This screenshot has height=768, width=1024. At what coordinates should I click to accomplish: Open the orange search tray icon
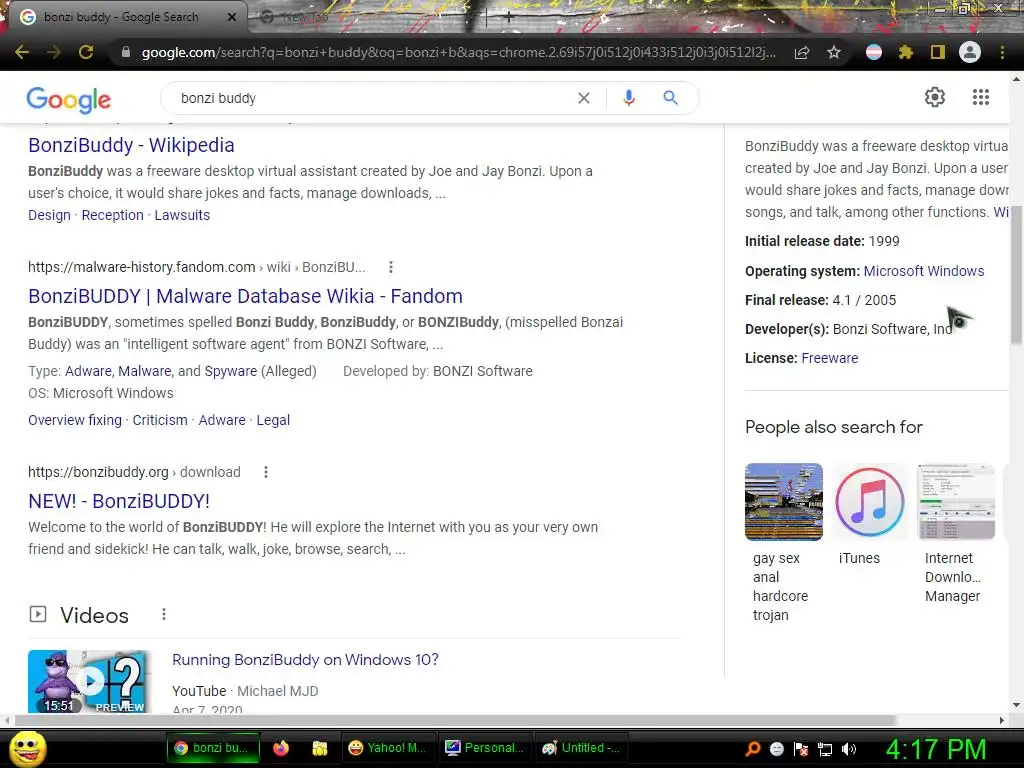(752, 749)
